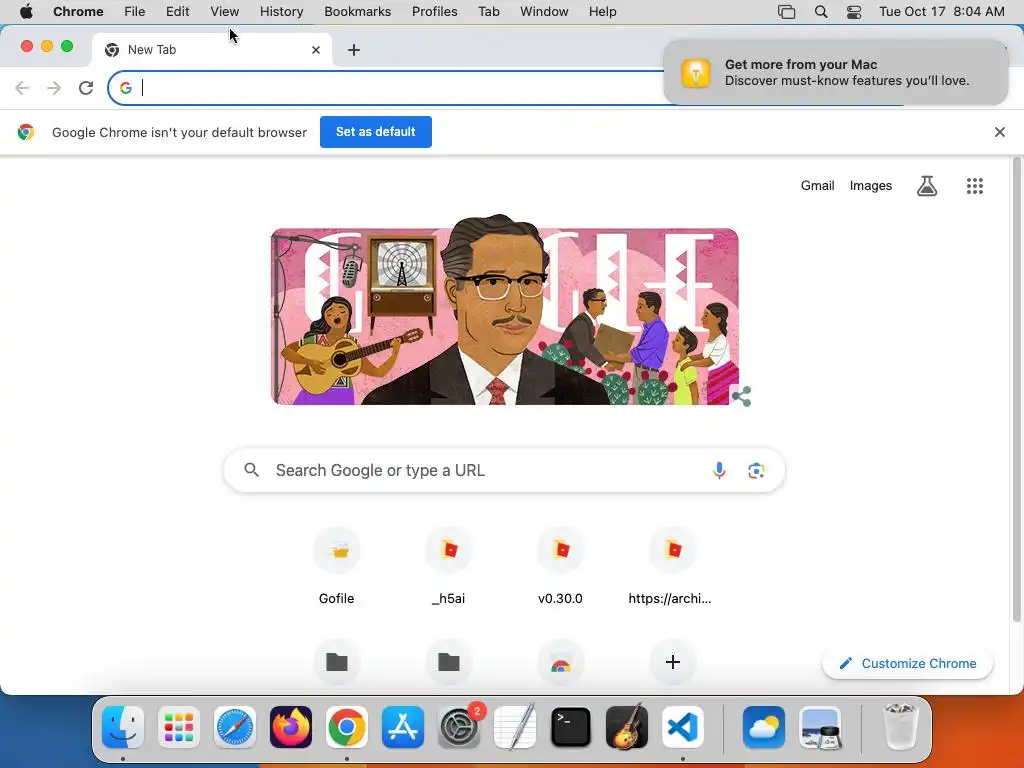Click the Google Doodle image
The height and width of the screenshot is (768, 1024).
point(504,310)
